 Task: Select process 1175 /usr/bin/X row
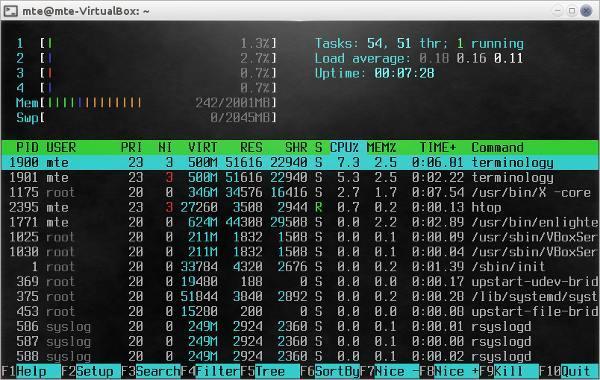pos(300,192)
